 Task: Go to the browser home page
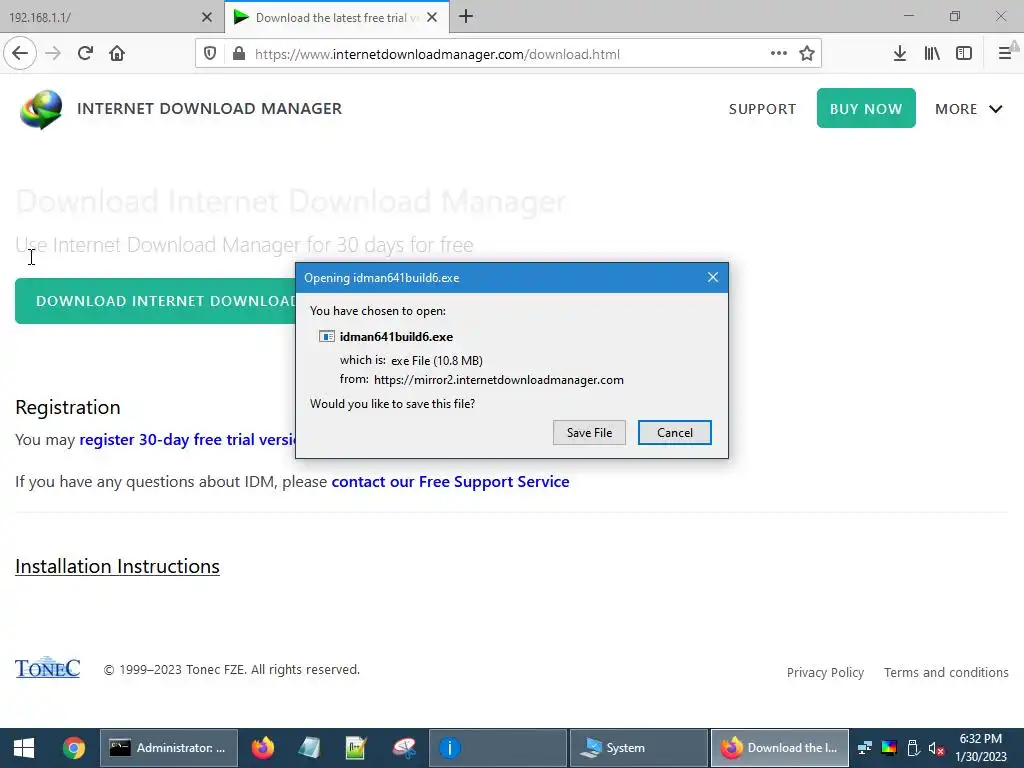pyautogui.click(x=117, y=53)
